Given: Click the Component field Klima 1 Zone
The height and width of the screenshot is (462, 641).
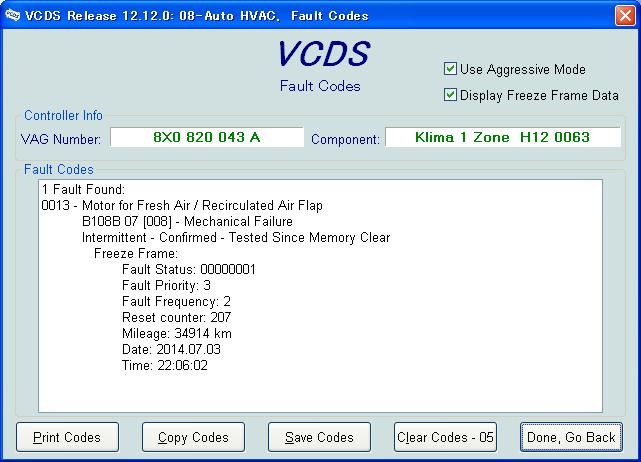Looking at the screenshot, I should point(503,137).
